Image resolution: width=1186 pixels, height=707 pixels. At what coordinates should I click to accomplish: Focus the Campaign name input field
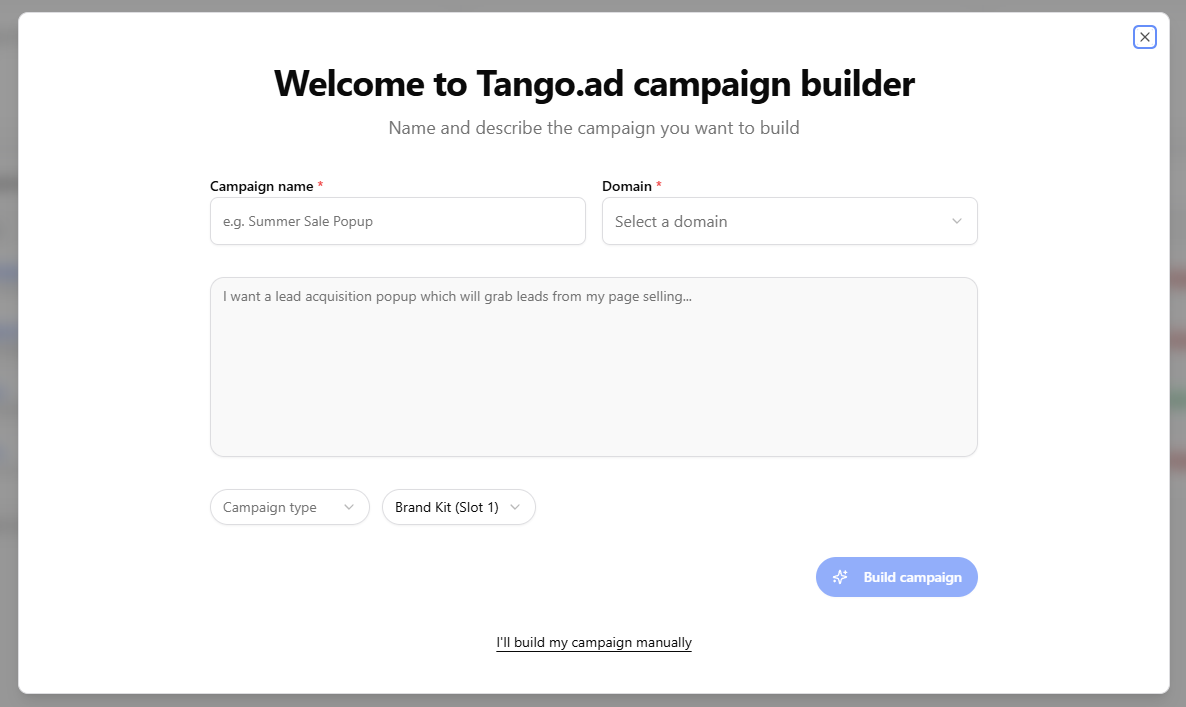[398, 221]
